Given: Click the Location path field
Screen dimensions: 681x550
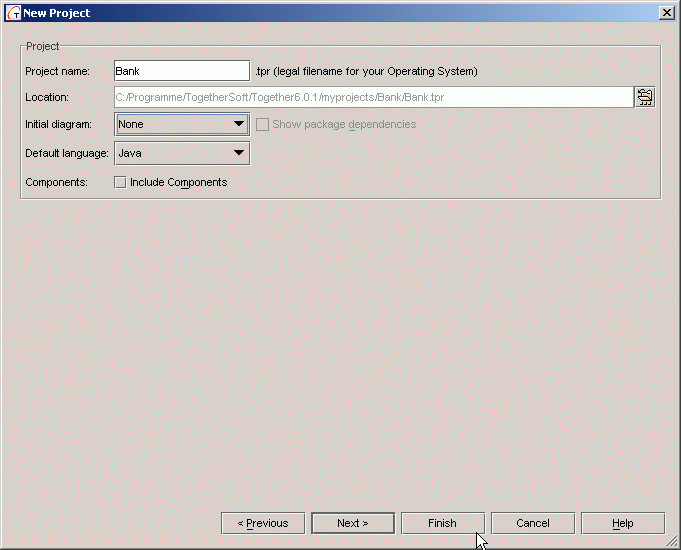Looking at the screenshot, I should click(x=372, y=97).
